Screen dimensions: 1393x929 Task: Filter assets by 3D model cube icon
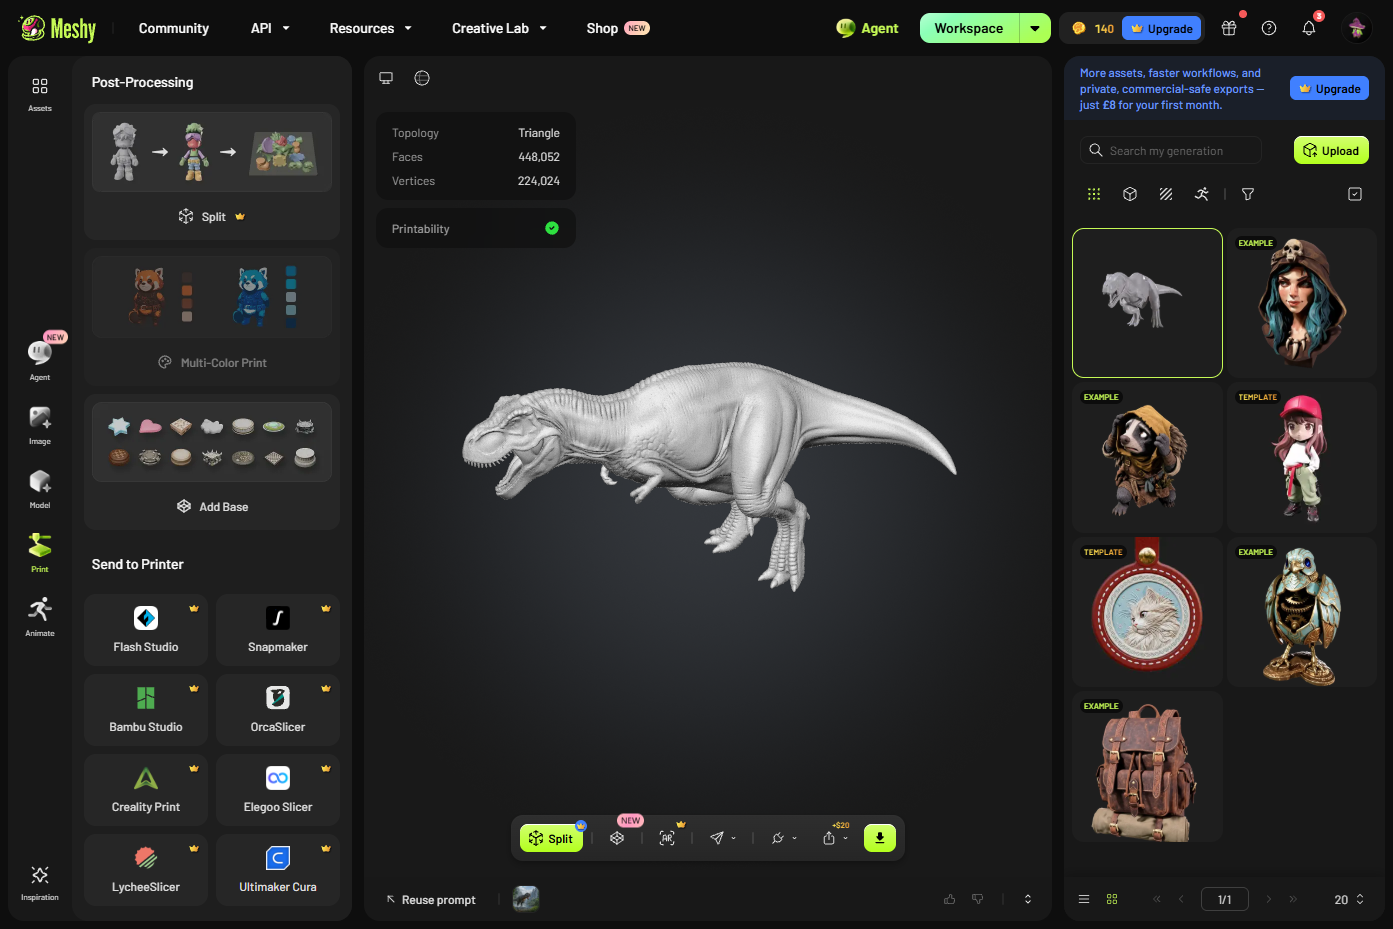1130,194
